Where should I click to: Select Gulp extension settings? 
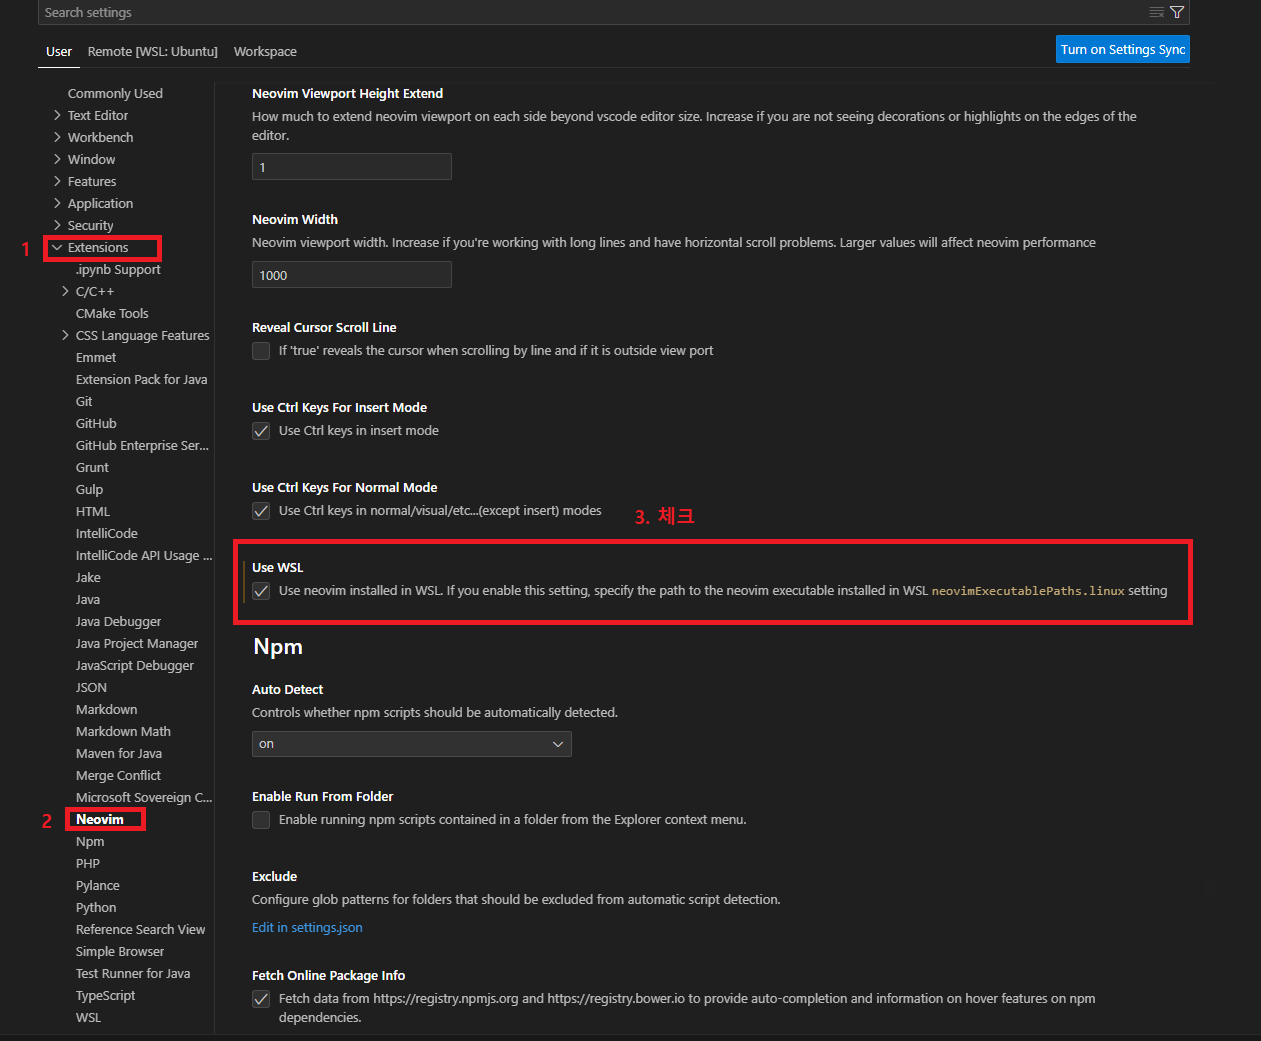(89, 489)
